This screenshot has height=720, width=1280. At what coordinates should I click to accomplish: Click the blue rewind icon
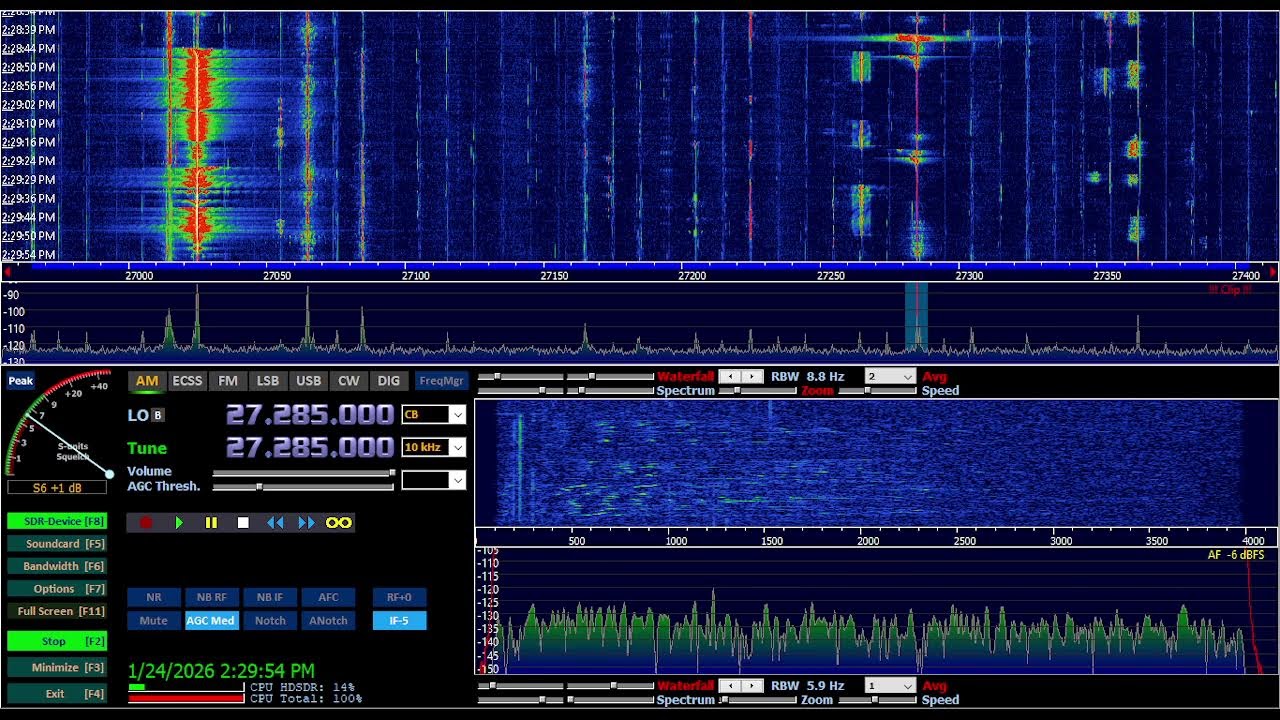(275, 522)
